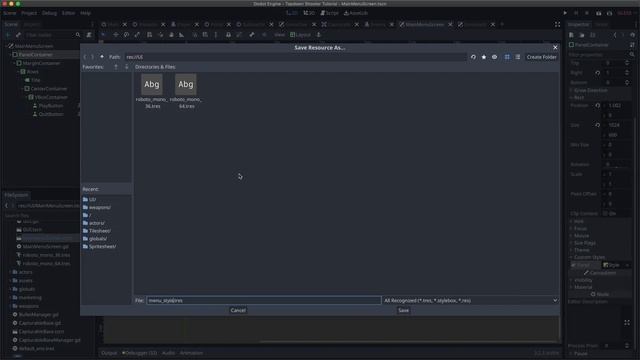Open the Help menu
Image resolution: width=640 pixels, height=360 pixels.
85,13
